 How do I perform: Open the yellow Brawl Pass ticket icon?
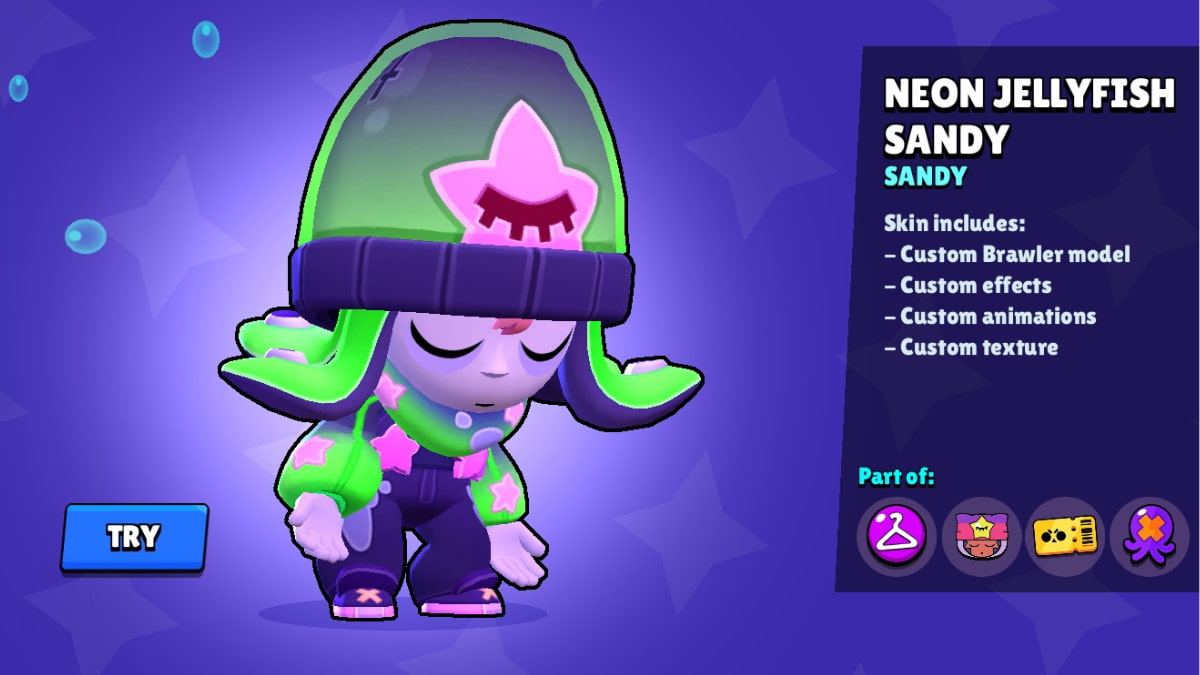(1065, 537)
